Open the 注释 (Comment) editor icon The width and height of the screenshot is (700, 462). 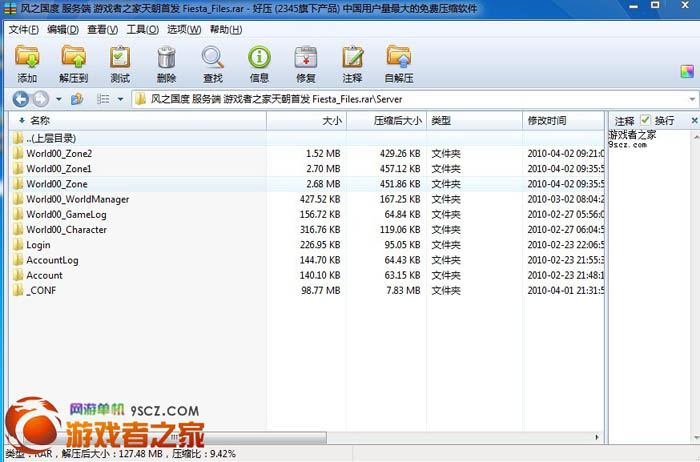(x=352, y=62)
